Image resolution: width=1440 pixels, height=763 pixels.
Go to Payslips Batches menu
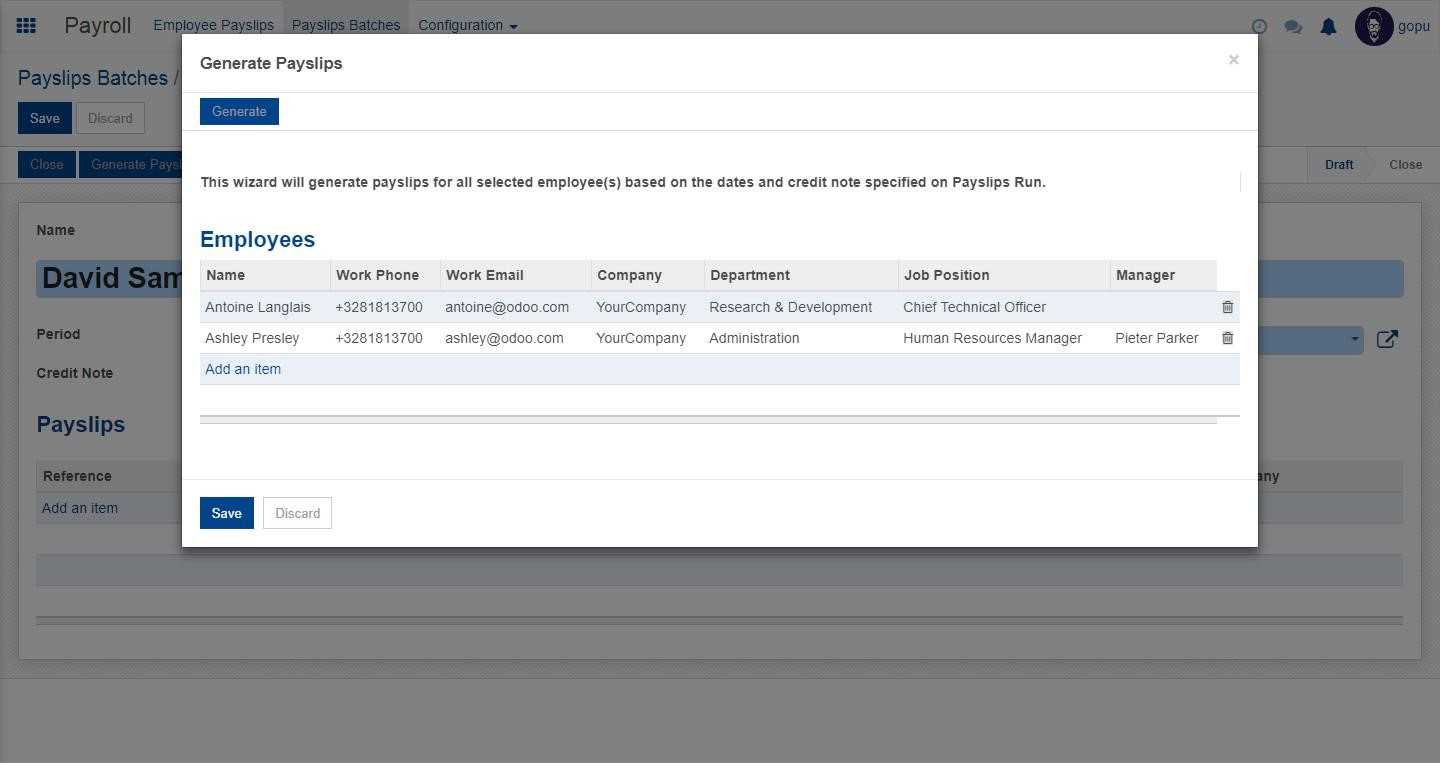[x=345, y=25]
